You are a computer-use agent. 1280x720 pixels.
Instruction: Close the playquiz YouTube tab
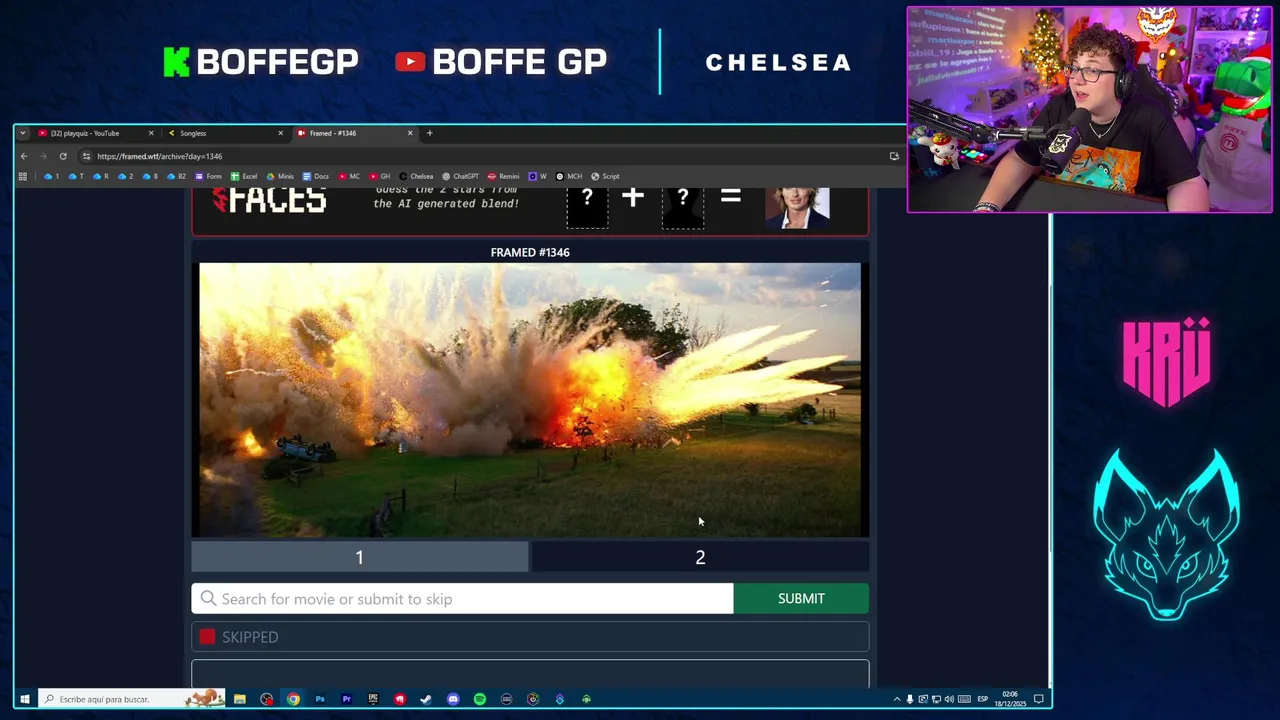[151, 133]
